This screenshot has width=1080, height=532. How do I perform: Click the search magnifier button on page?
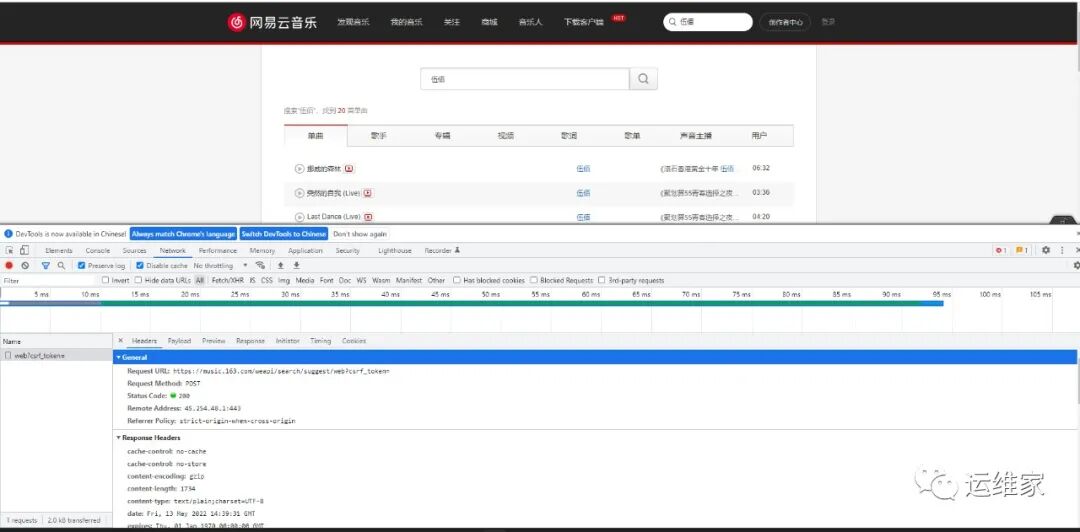(x=643, y=79)
